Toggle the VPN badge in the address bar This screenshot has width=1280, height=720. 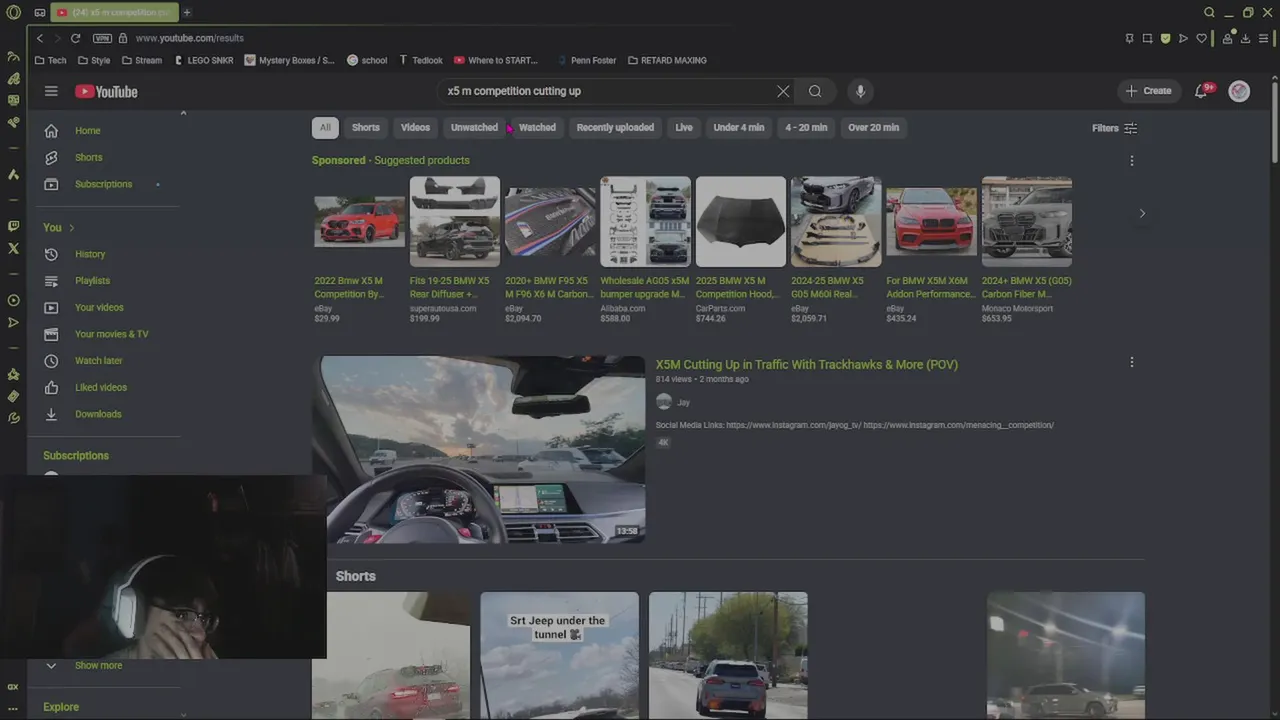102,38
